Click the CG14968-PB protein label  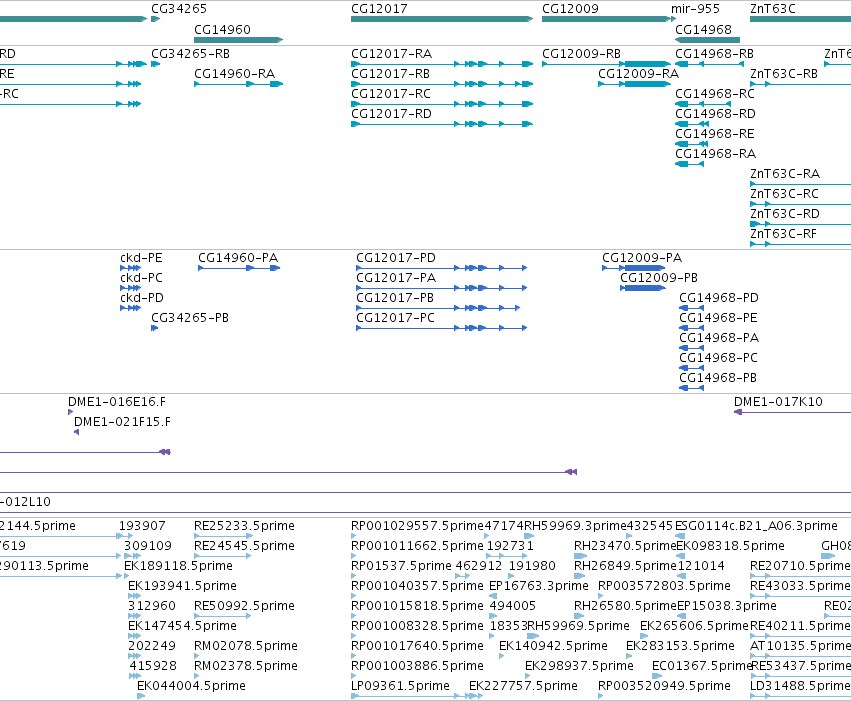[x=718, y=378]
